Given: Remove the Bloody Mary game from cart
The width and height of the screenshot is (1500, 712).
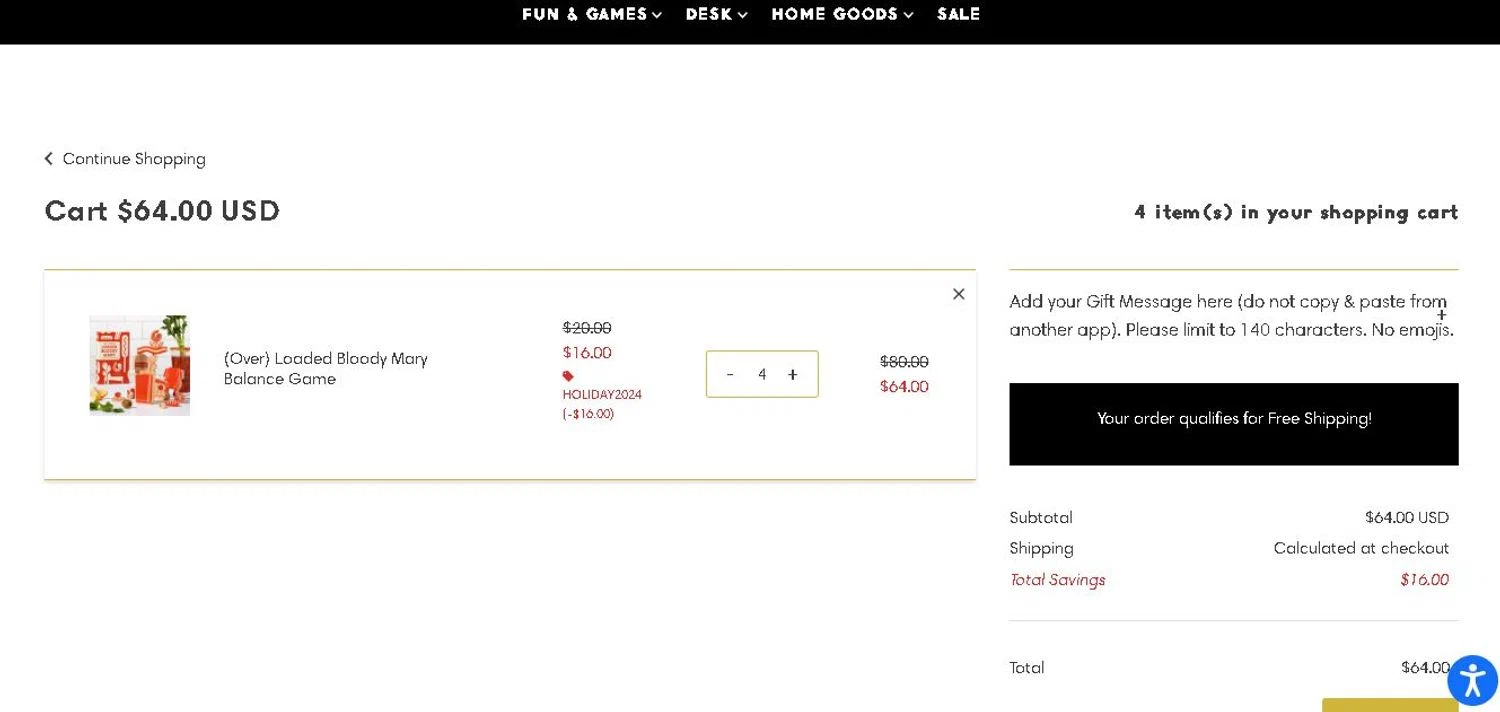Looking at the screenshot, I should pos(958,294).
